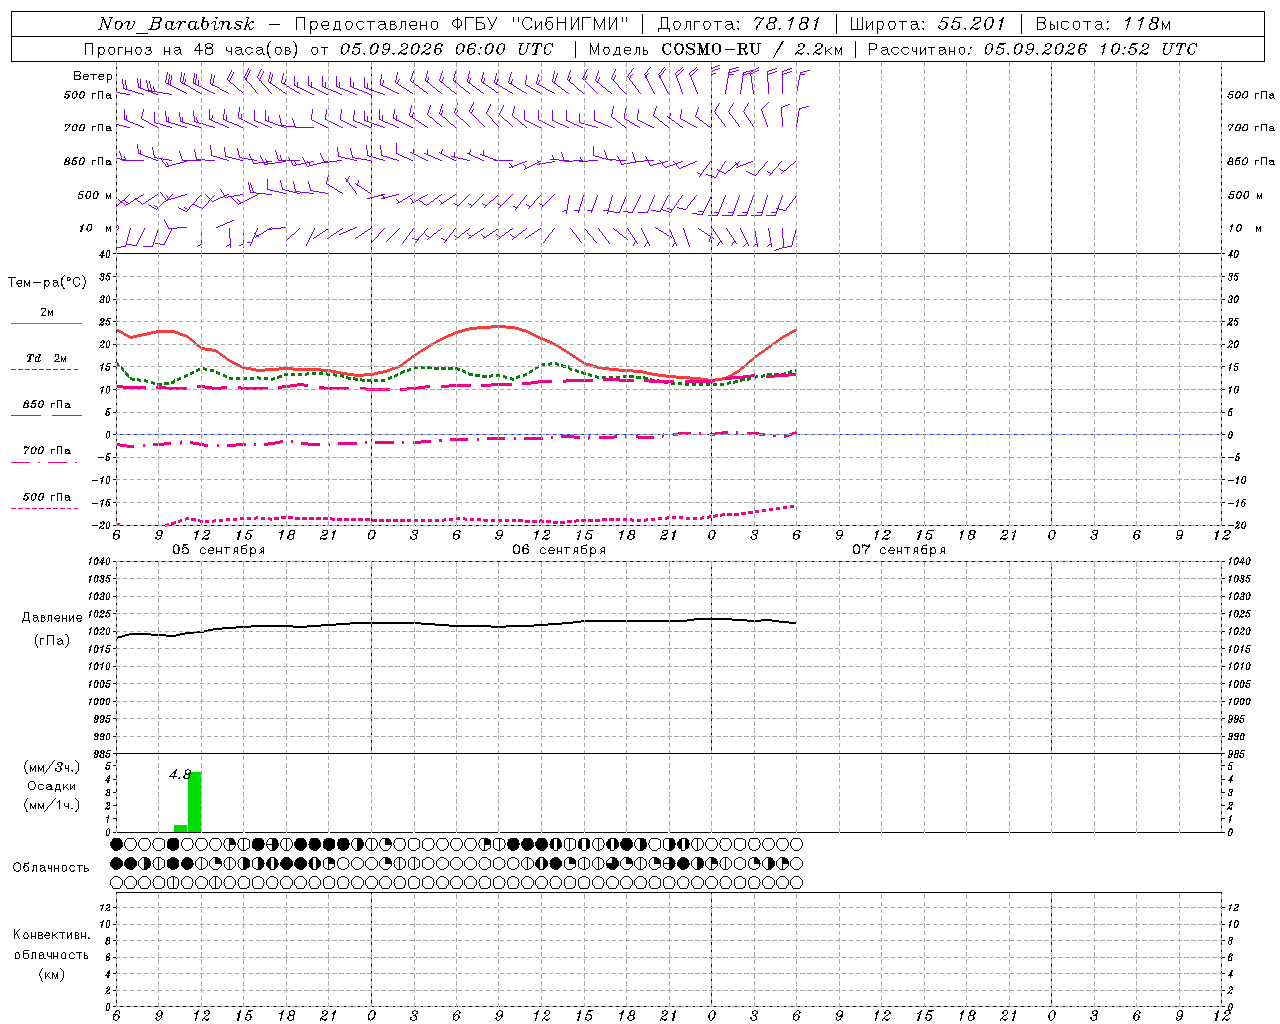Select the green 4.8 precipitation bar
Image resolution: width=1280 pixels, height=1024 pixels.
[x=195, y=801]
